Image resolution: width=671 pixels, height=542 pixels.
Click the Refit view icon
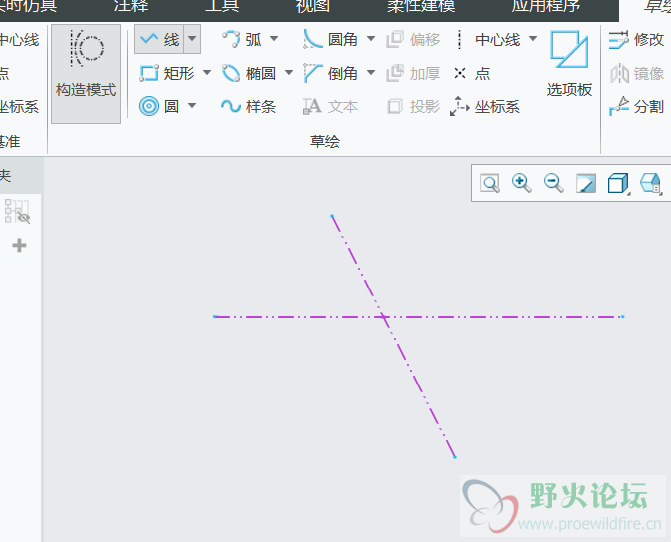(x=490, y=183)
